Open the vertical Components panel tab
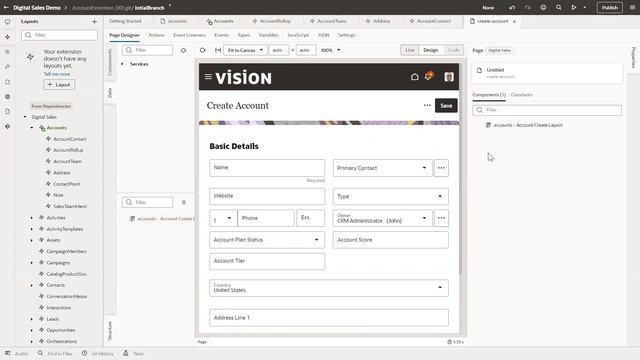Image resolution: width=640 pixels, height=360 pixels. point(110,62)
